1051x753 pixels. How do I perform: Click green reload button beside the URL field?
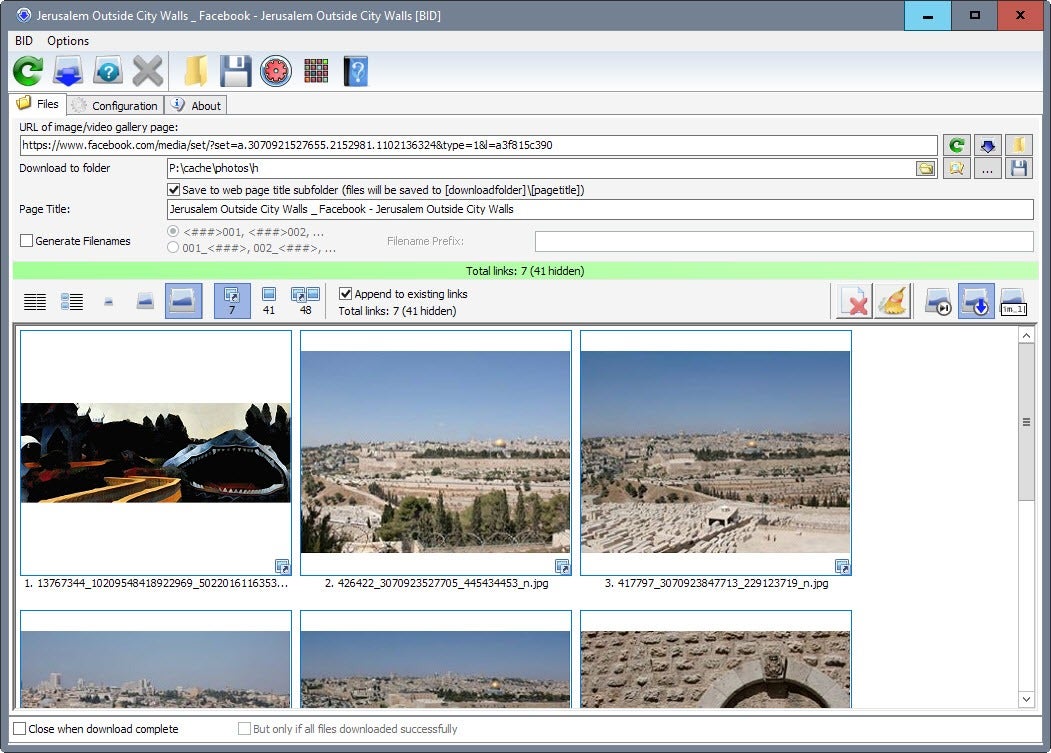(956, 145)
